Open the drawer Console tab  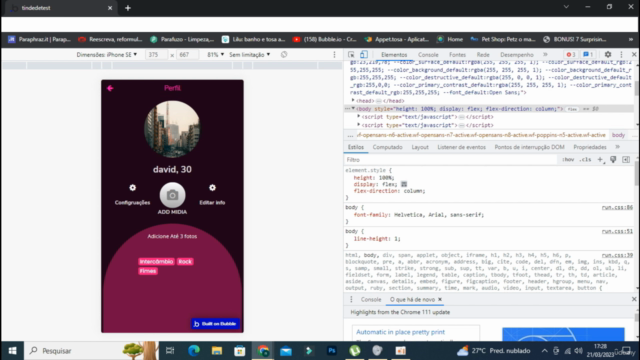coord(371,300)
